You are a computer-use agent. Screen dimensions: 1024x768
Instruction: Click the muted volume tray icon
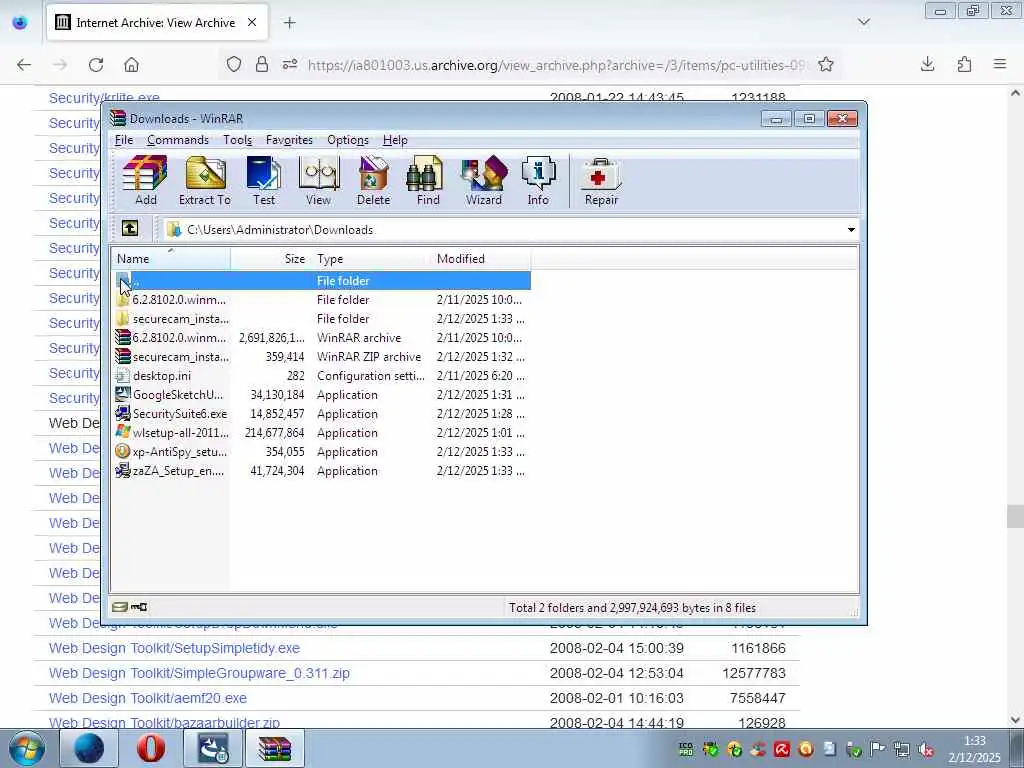[926, 749]
